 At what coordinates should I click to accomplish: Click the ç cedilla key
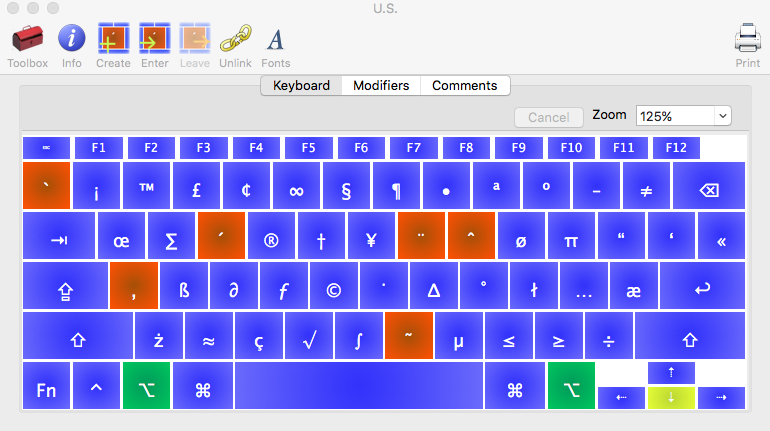coord(259,336)
